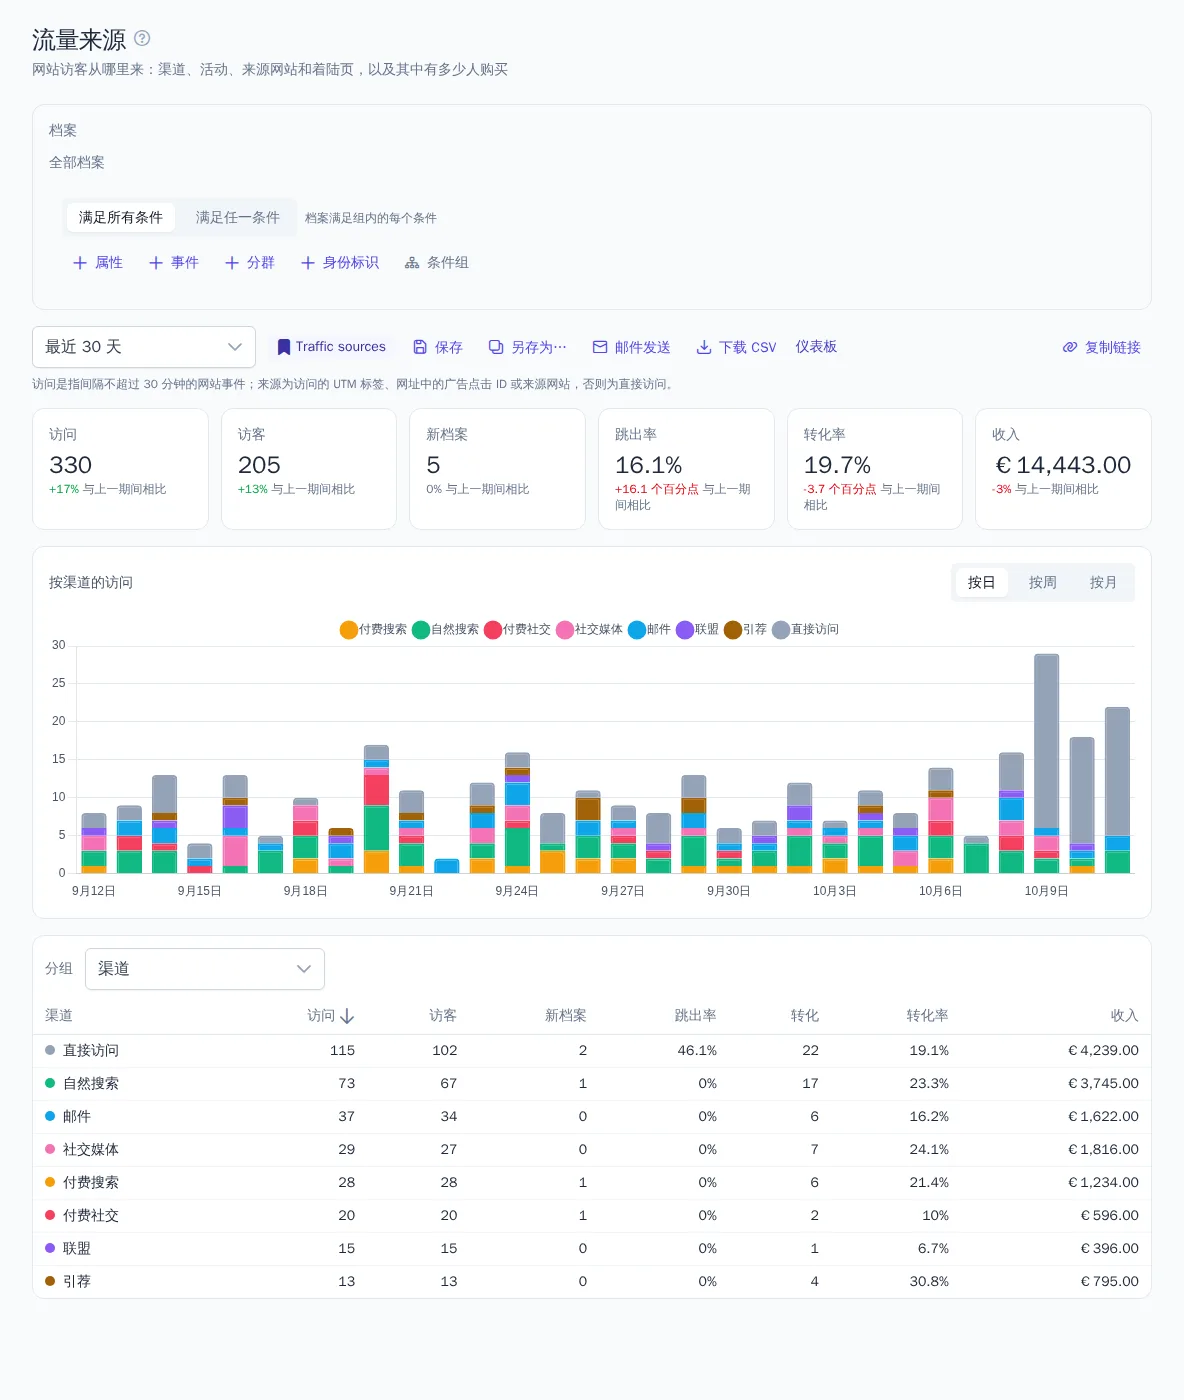Screen dimensions: 1184x1400
Task: Click the 访客 column header
Action: (443, 1016)
